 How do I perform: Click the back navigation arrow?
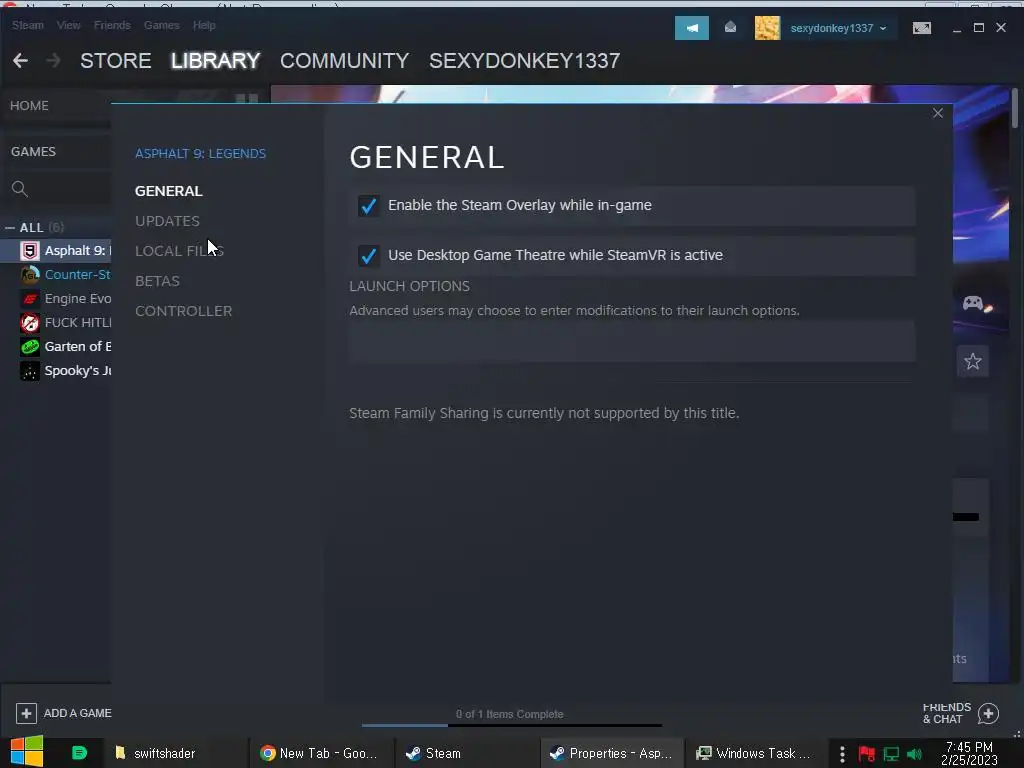pos(20,61)
